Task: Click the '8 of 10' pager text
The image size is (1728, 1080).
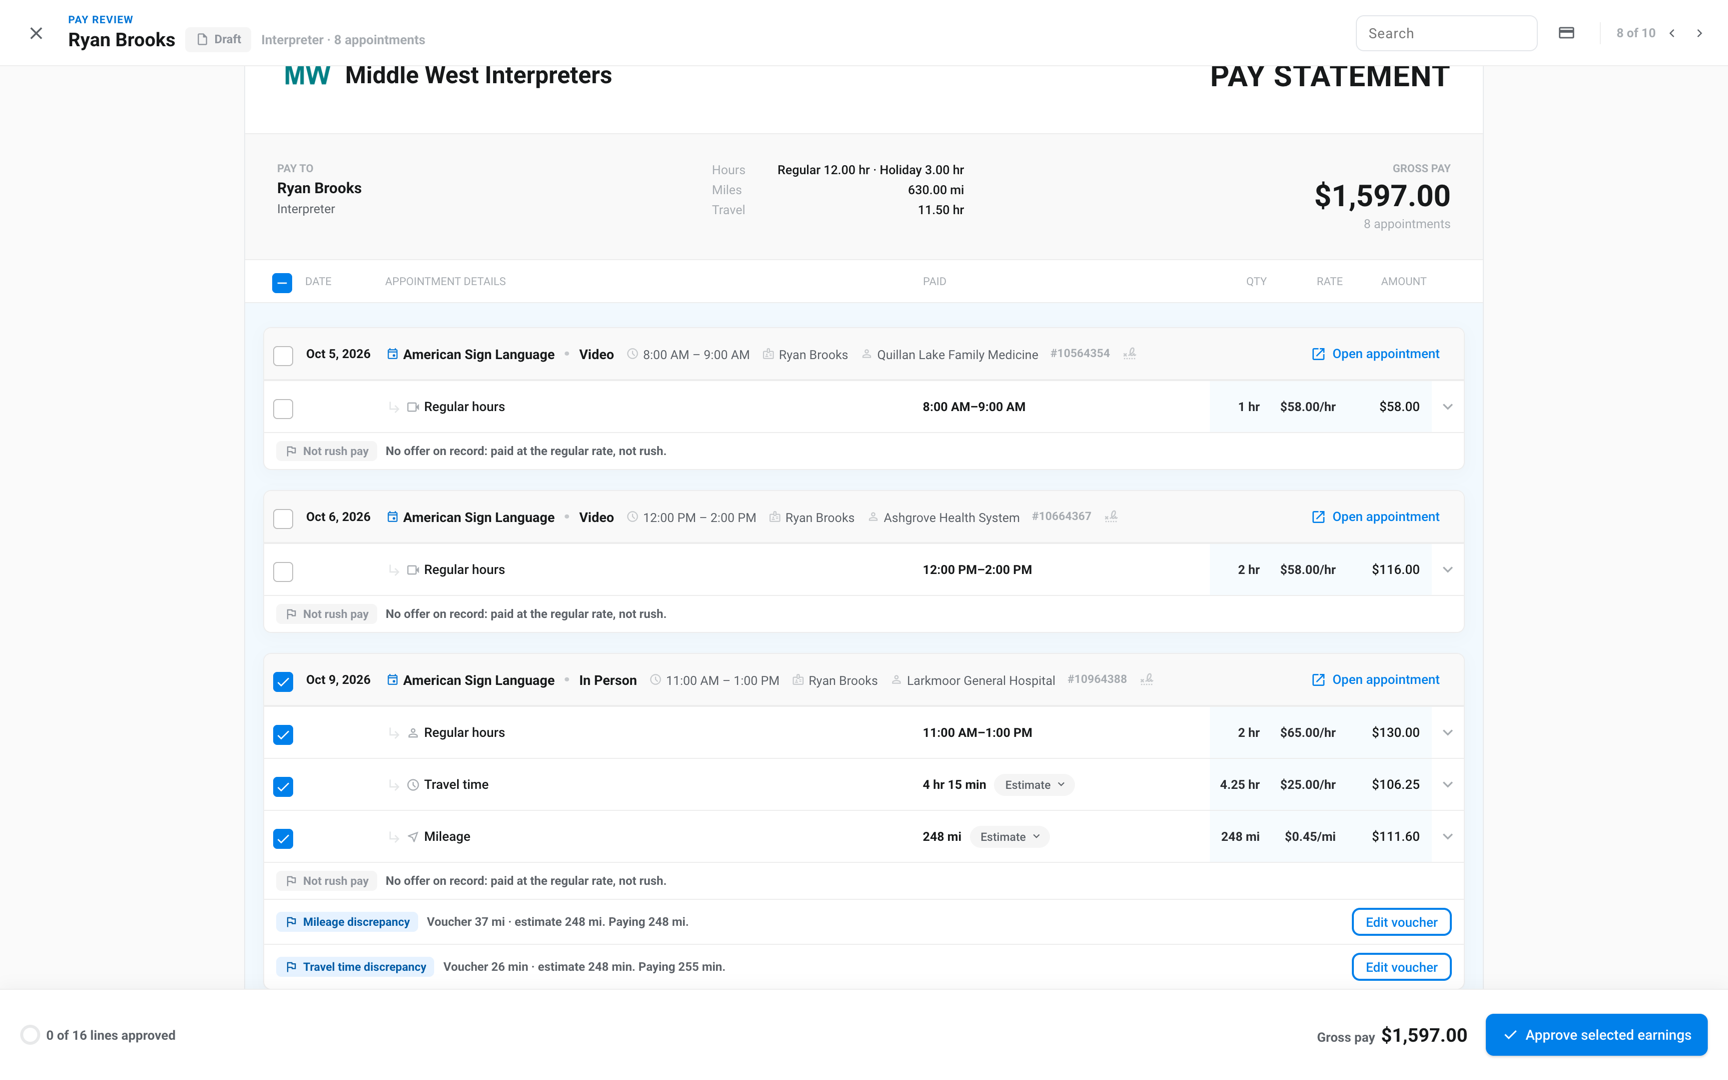Action: tap(1635, 33)
